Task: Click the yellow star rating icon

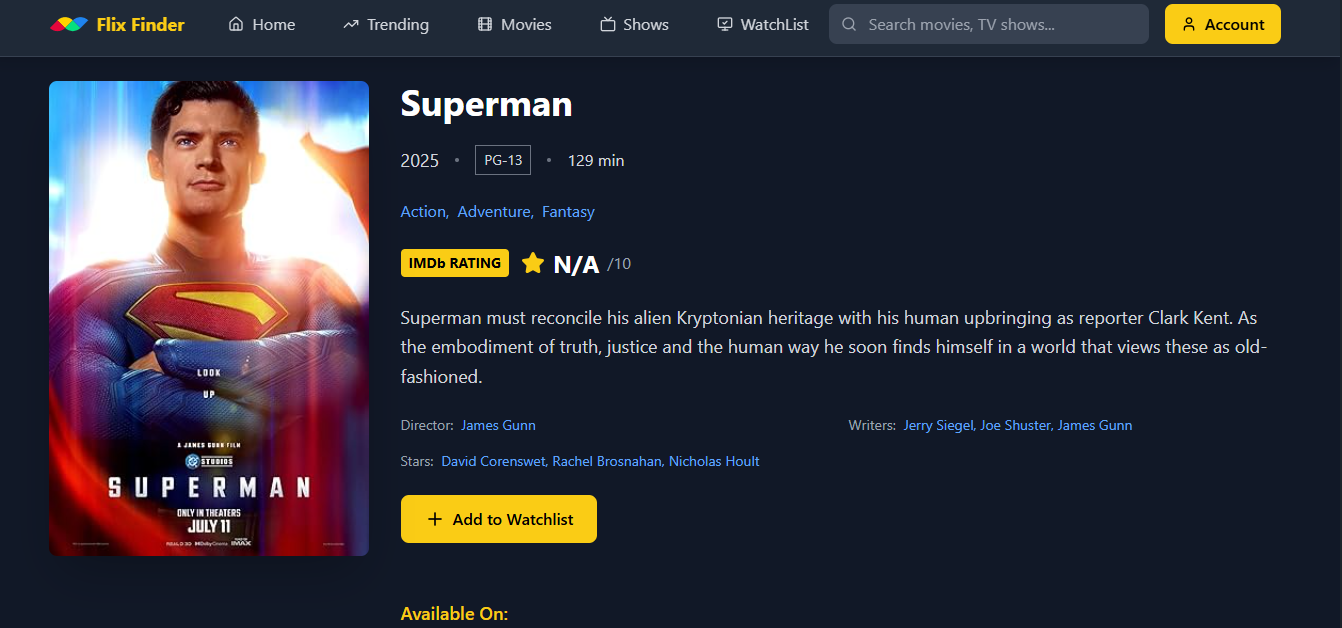Action: (533, 263)
